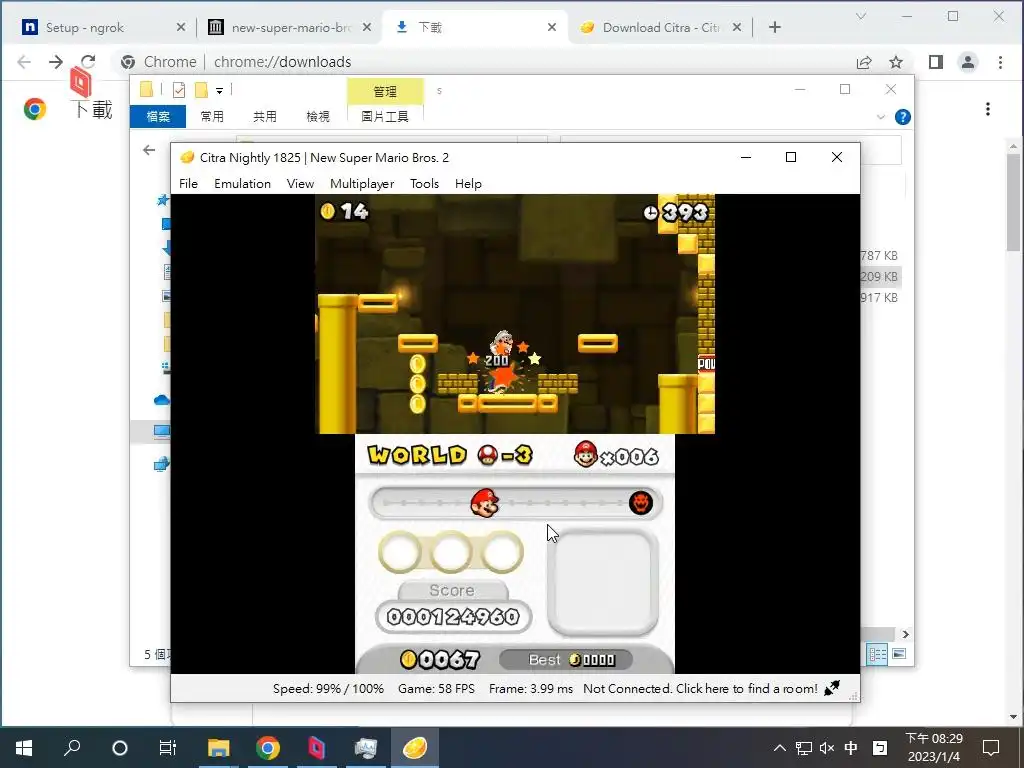
Task: Open Chrome's three-dot main menu
Action: coord(1000,62)
